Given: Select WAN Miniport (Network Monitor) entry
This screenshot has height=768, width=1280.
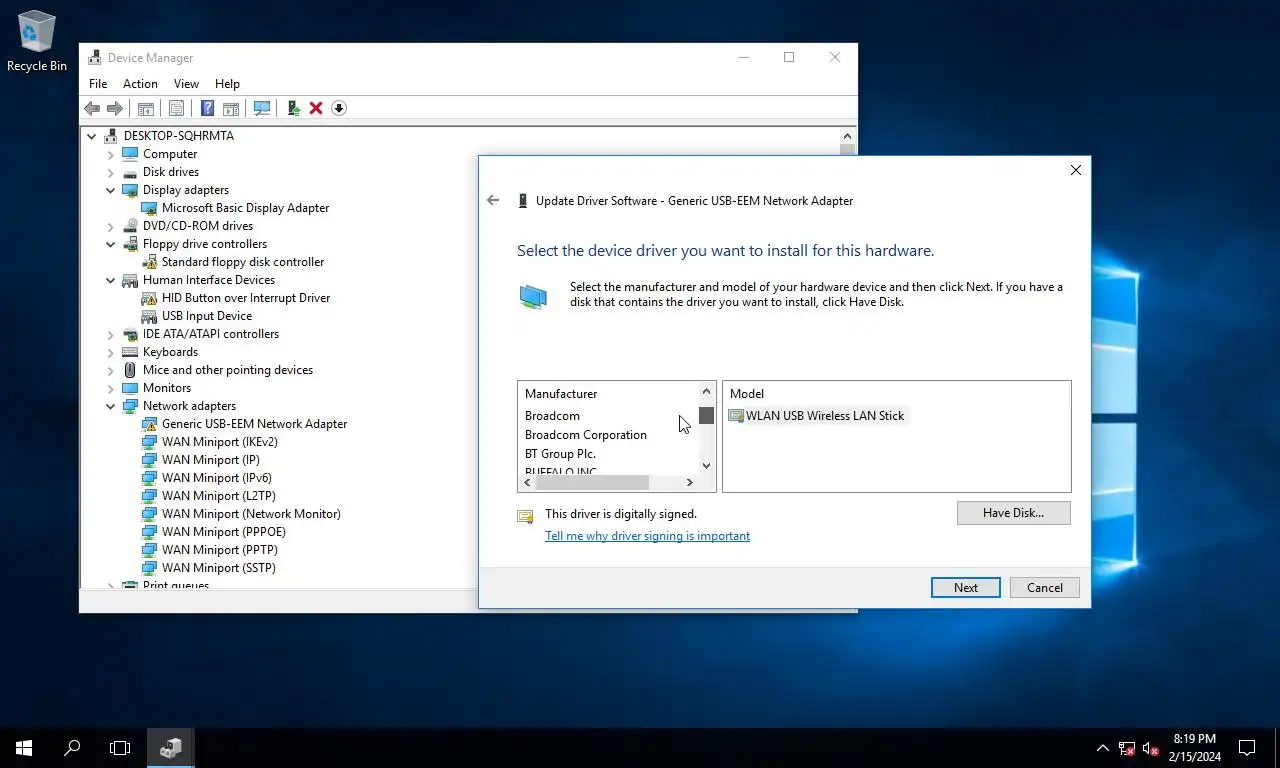Looking at the screenshot, I should click(x=251, y=514).
